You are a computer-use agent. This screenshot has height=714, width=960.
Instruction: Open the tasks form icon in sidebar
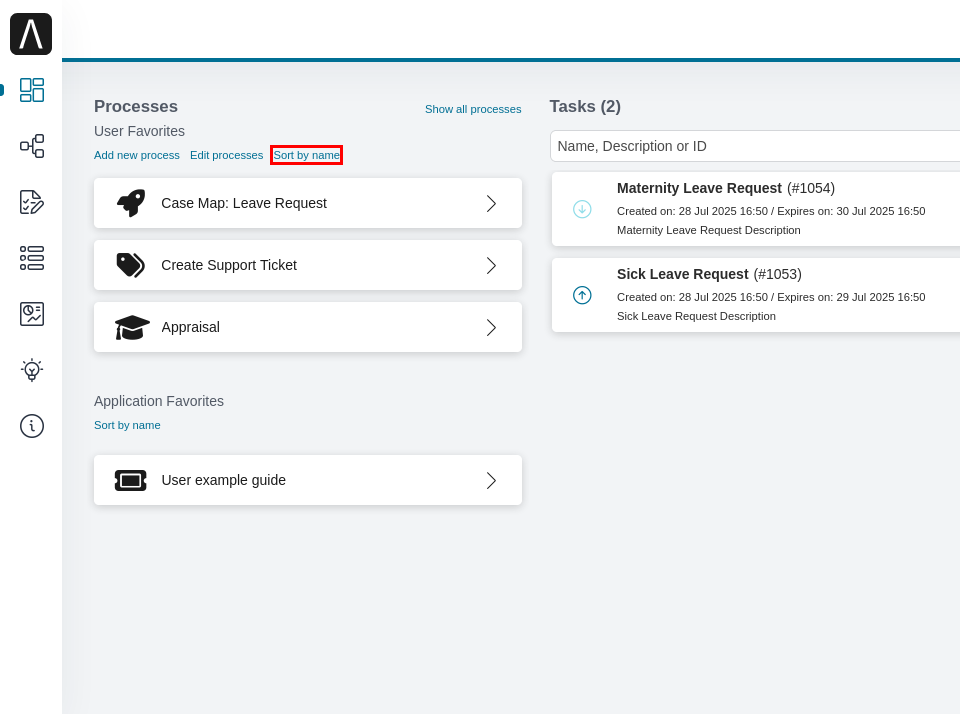pyautogui.click(x=31, y=202)
